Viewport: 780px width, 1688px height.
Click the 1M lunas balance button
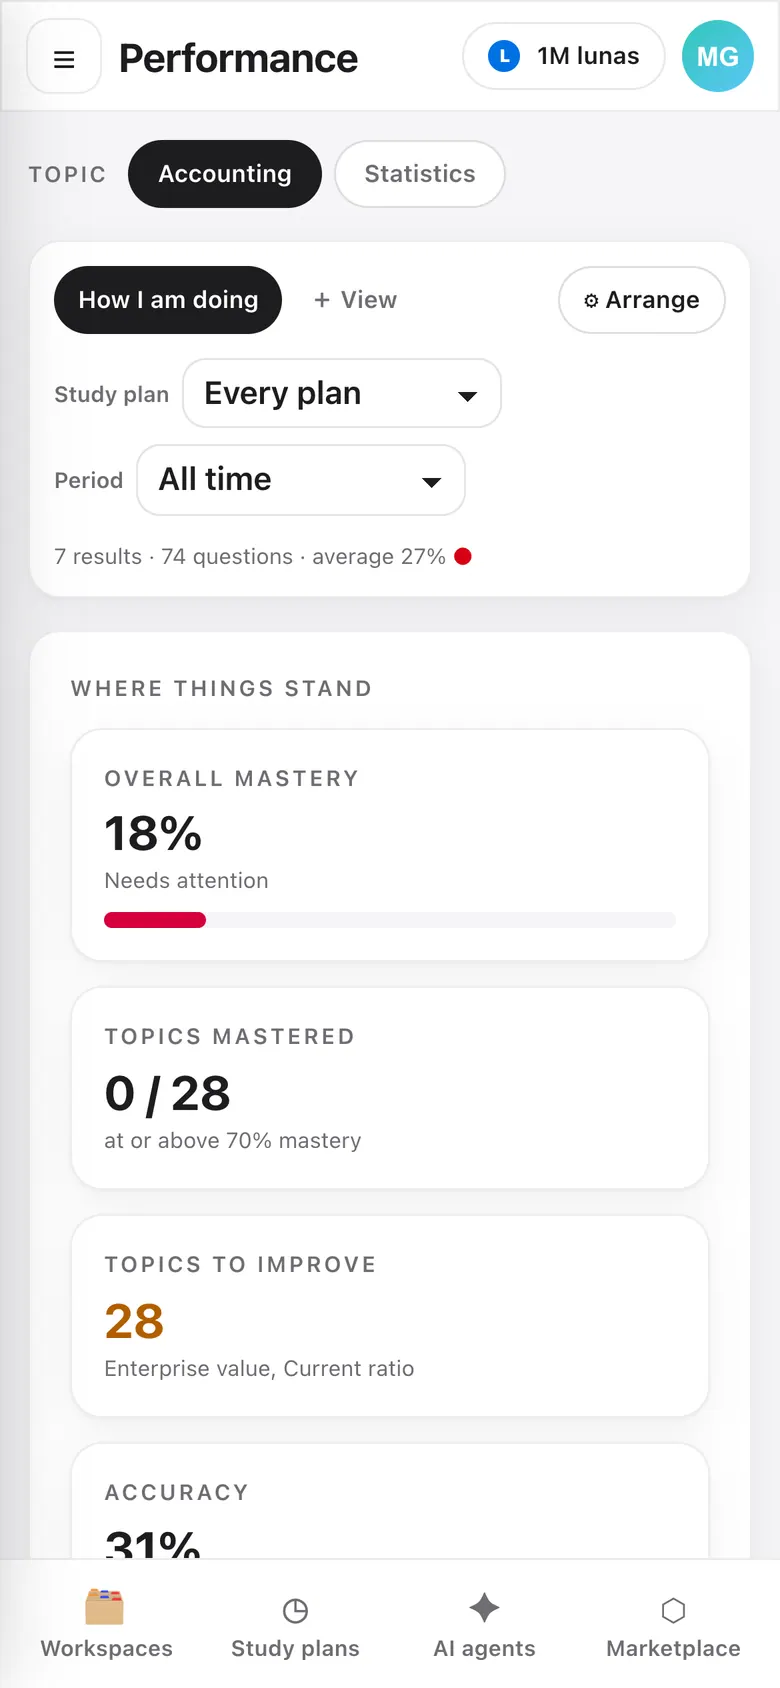click(564, 56)
